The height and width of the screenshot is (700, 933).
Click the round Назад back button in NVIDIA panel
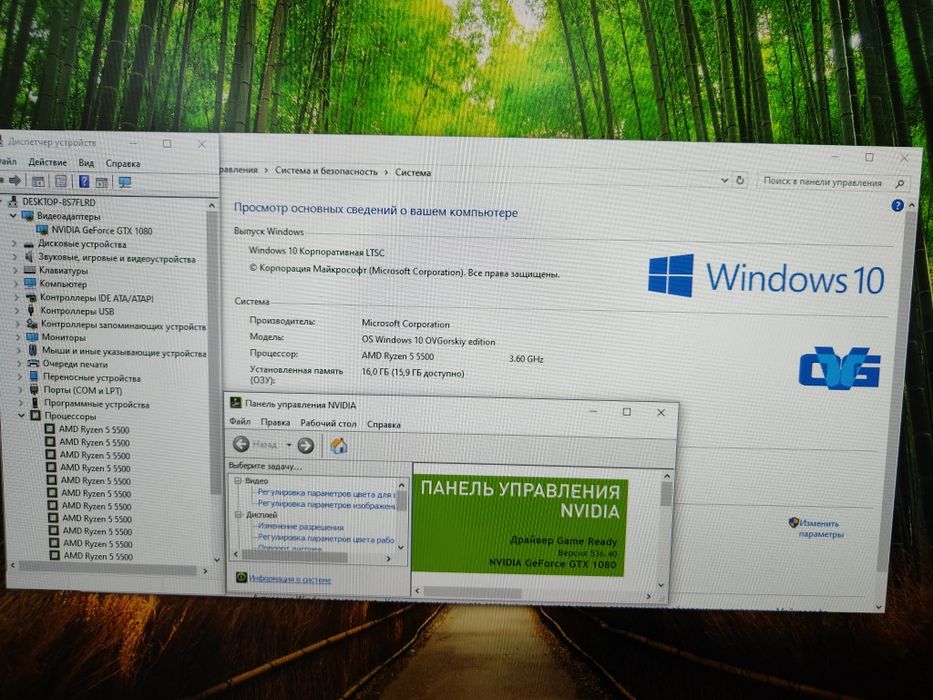point(241,443)
